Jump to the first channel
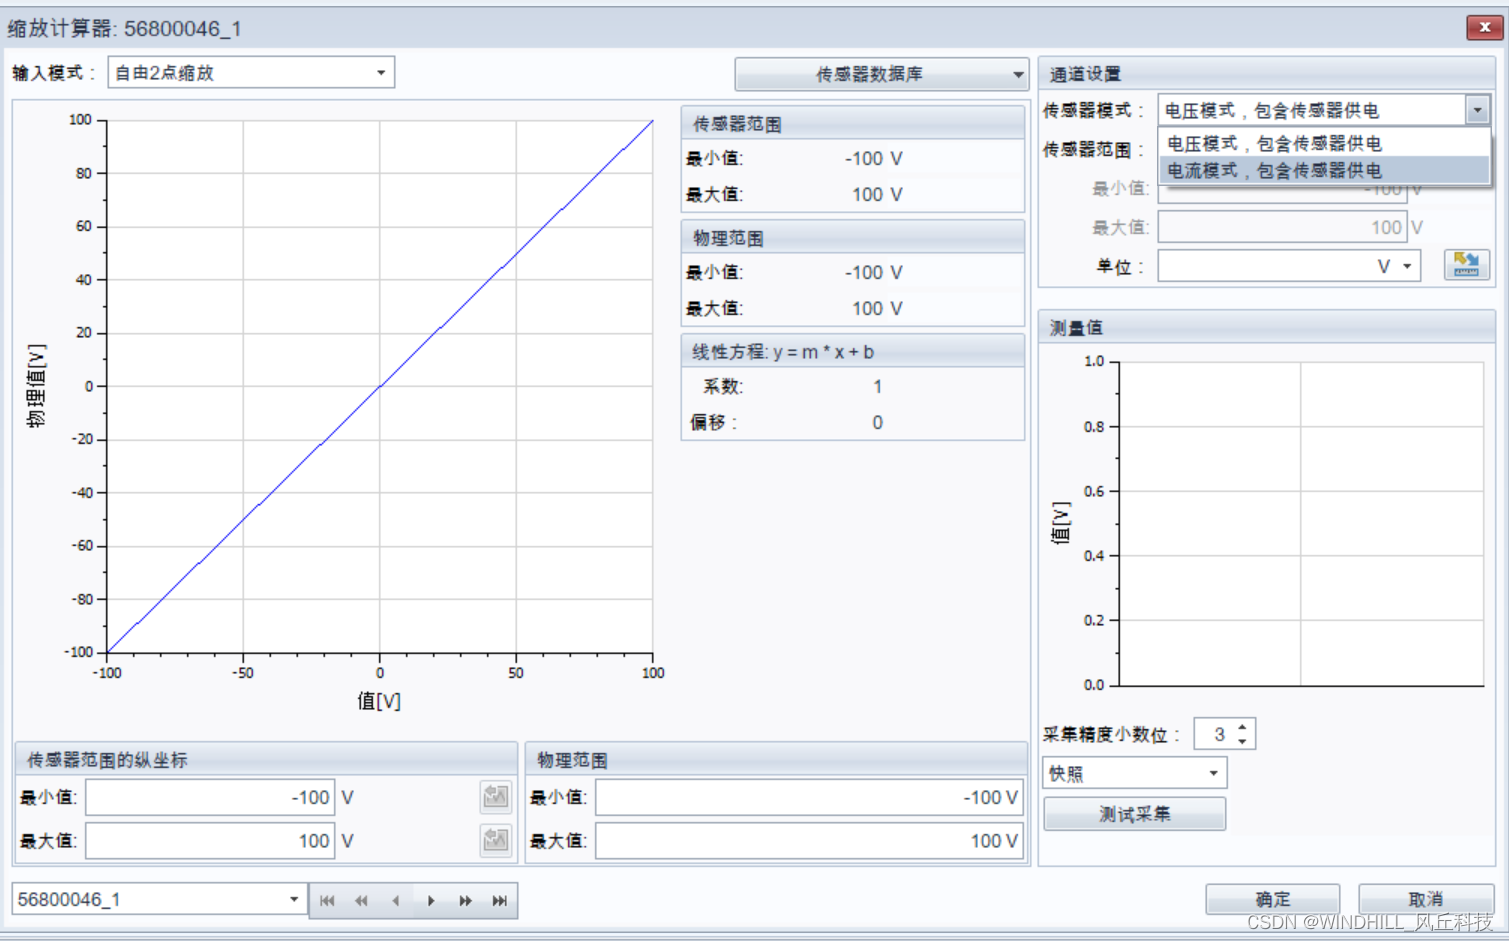The image size is (1509, 941). click(x=327, y=900)
